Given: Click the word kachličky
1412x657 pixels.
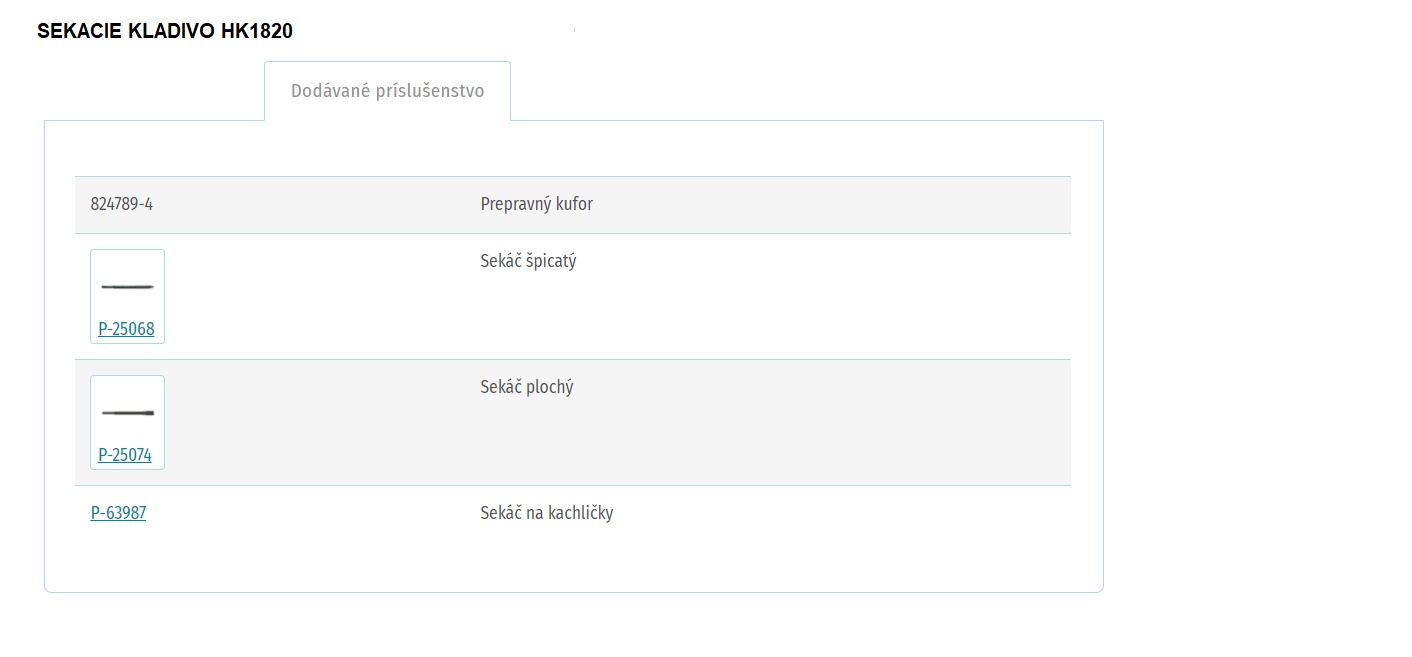Looking at the screenshot, I should 581,513.
